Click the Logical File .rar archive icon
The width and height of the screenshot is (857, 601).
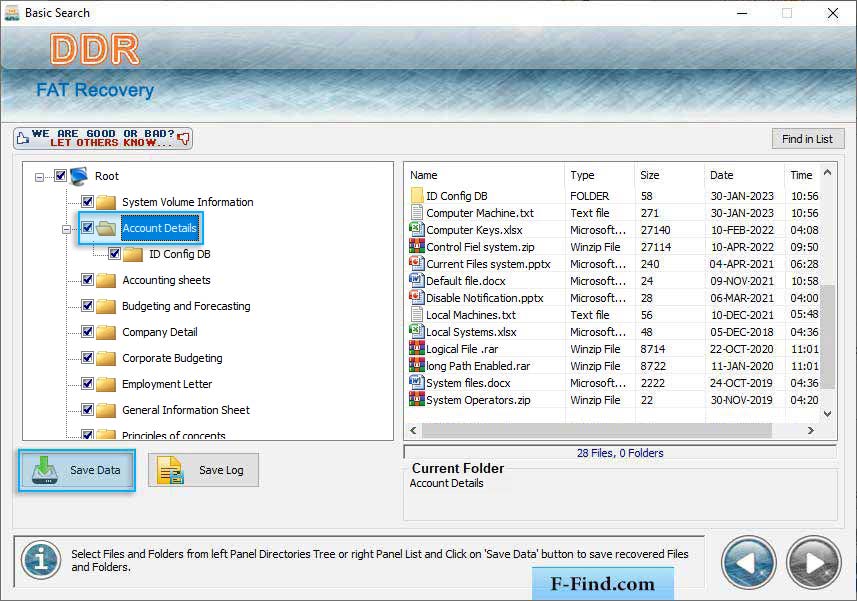pyautogui.click(x=416, y=347)
